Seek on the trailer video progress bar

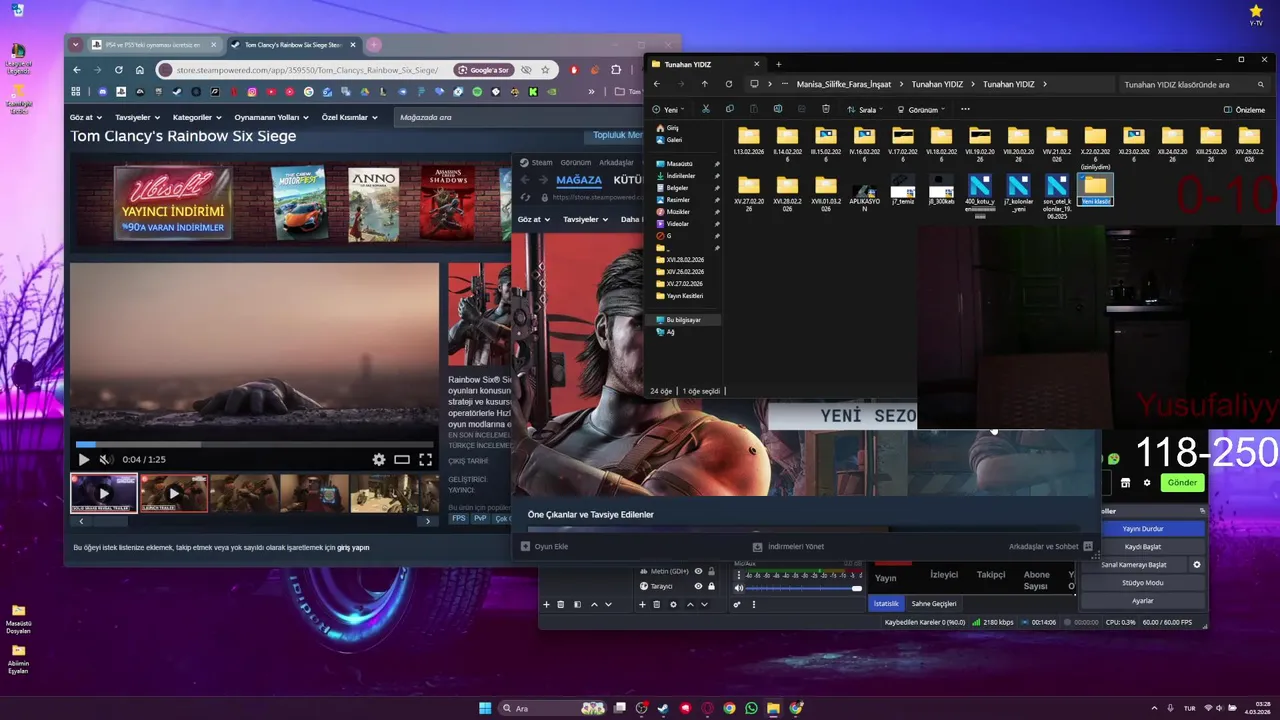254,444
